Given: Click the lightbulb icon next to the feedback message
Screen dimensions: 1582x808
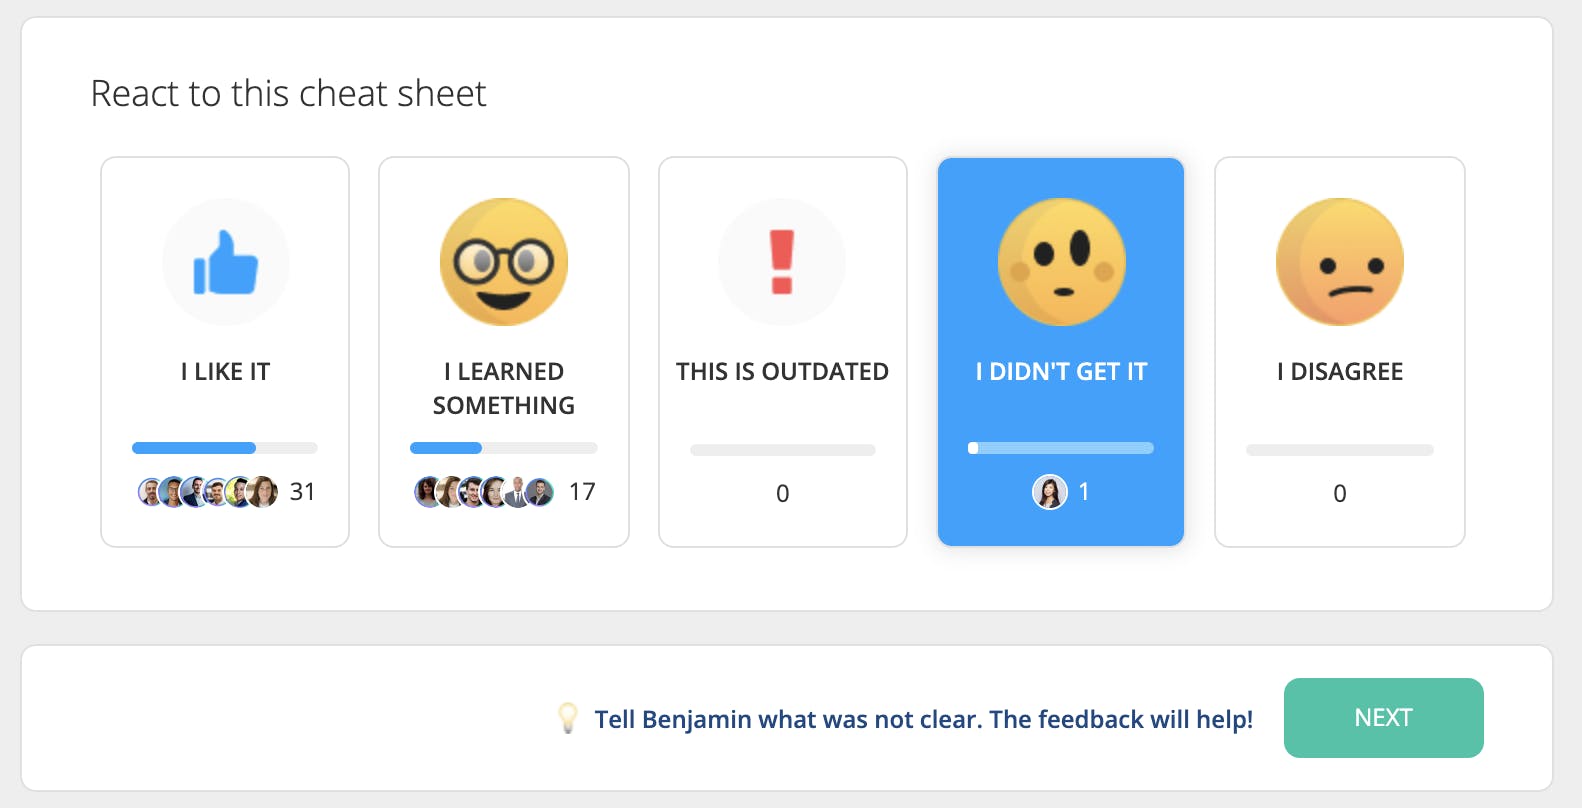Looking at the screenshot, I should coord(570,718).
